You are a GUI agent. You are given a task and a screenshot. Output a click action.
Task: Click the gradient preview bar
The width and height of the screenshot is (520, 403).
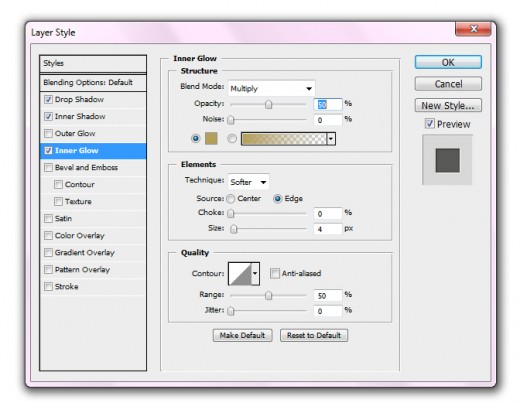pyautogui.click(x=284, y=139)
